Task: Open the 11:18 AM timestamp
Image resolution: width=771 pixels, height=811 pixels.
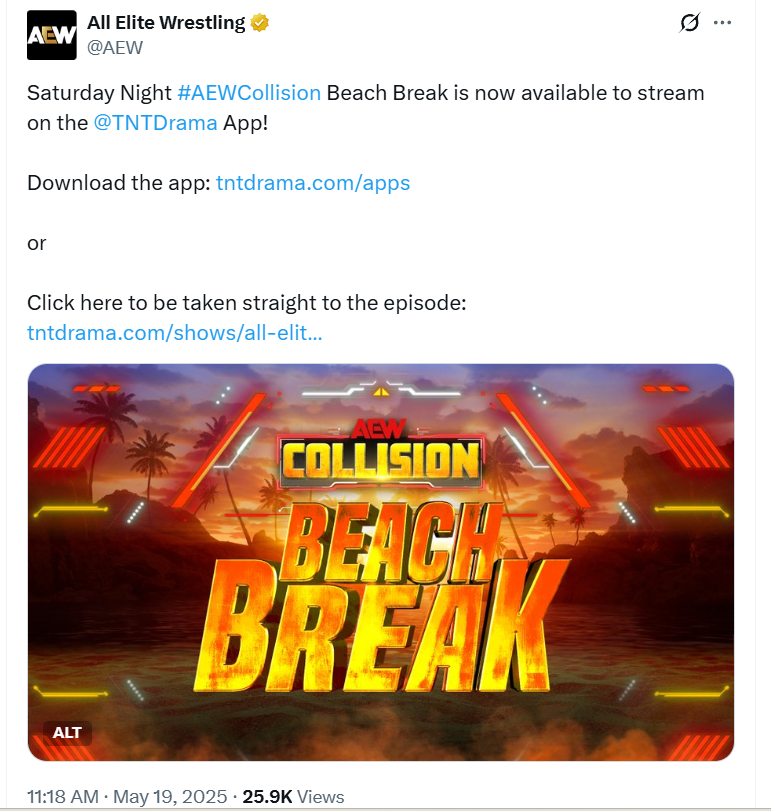Action: pos(63,797)
